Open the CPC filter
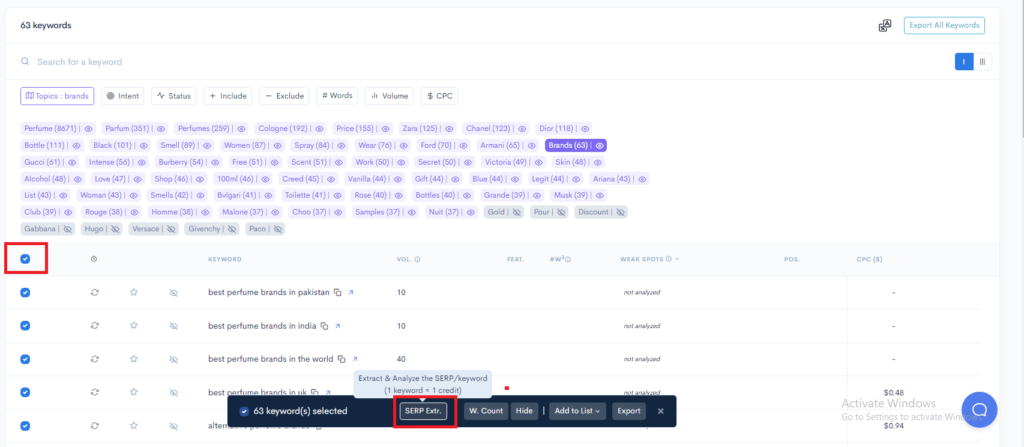This screenshot has width=1024, height=447. tap(439, 96)
